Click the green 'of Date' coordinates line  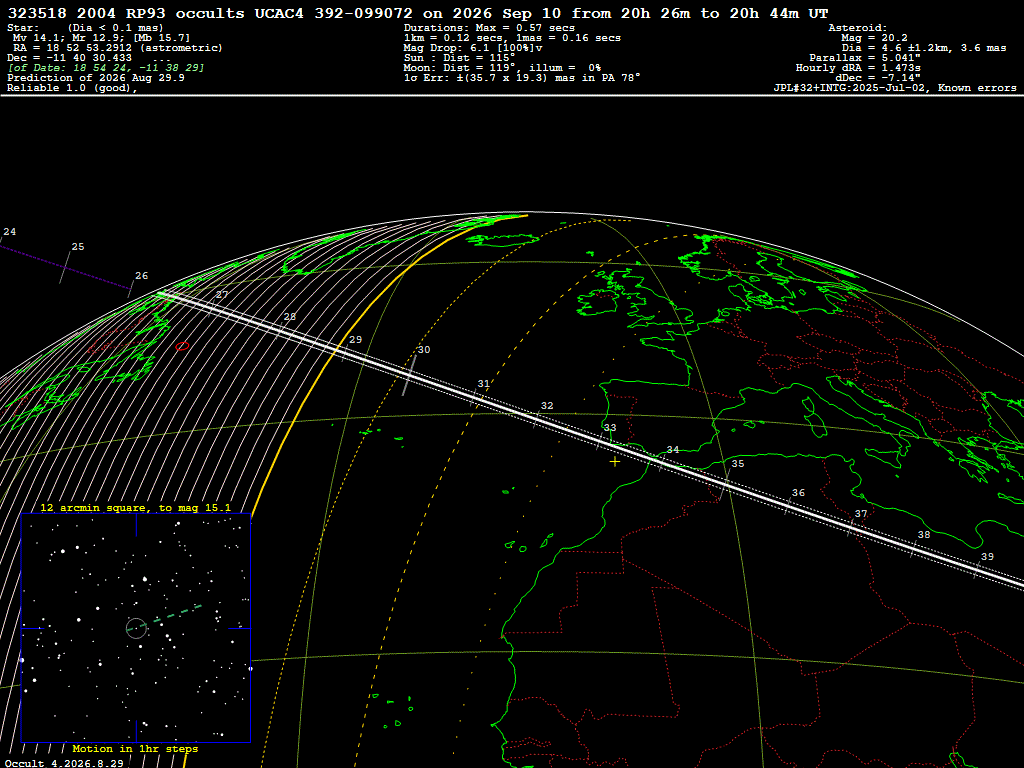pos(106,68)
